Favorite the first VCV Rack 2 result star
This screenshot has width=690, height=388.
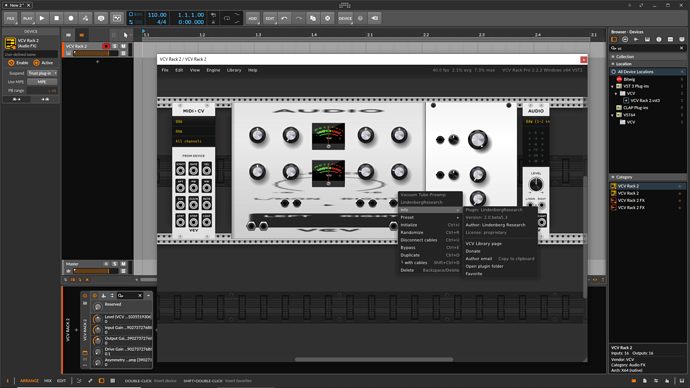[x=680, y=186]
